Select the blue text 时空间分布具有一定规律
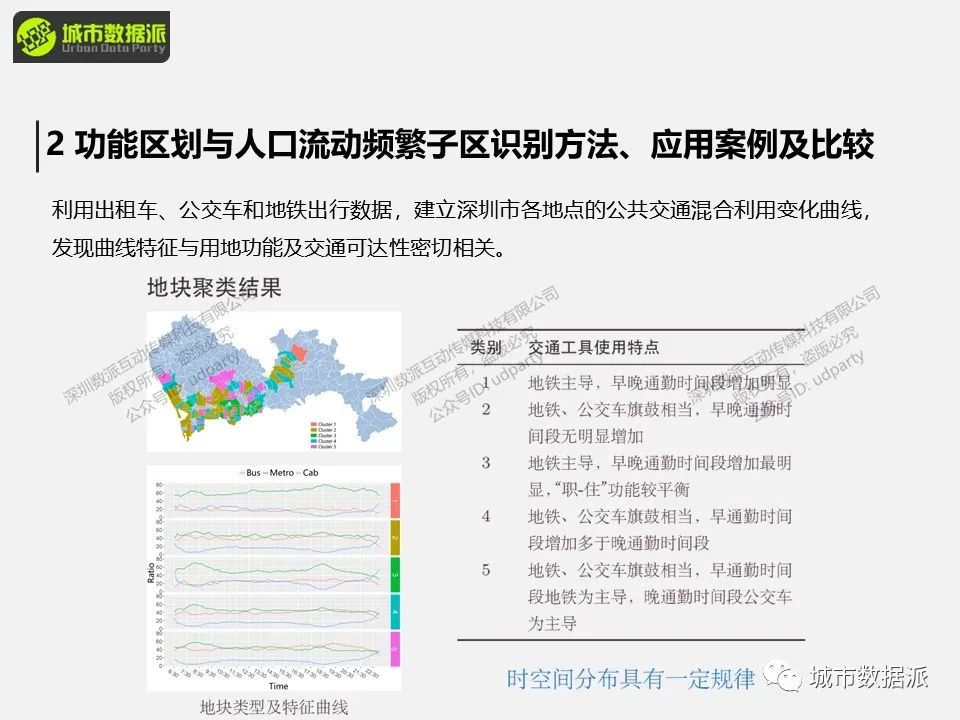Screen dimensions: 960x720 tap(631, 679)
